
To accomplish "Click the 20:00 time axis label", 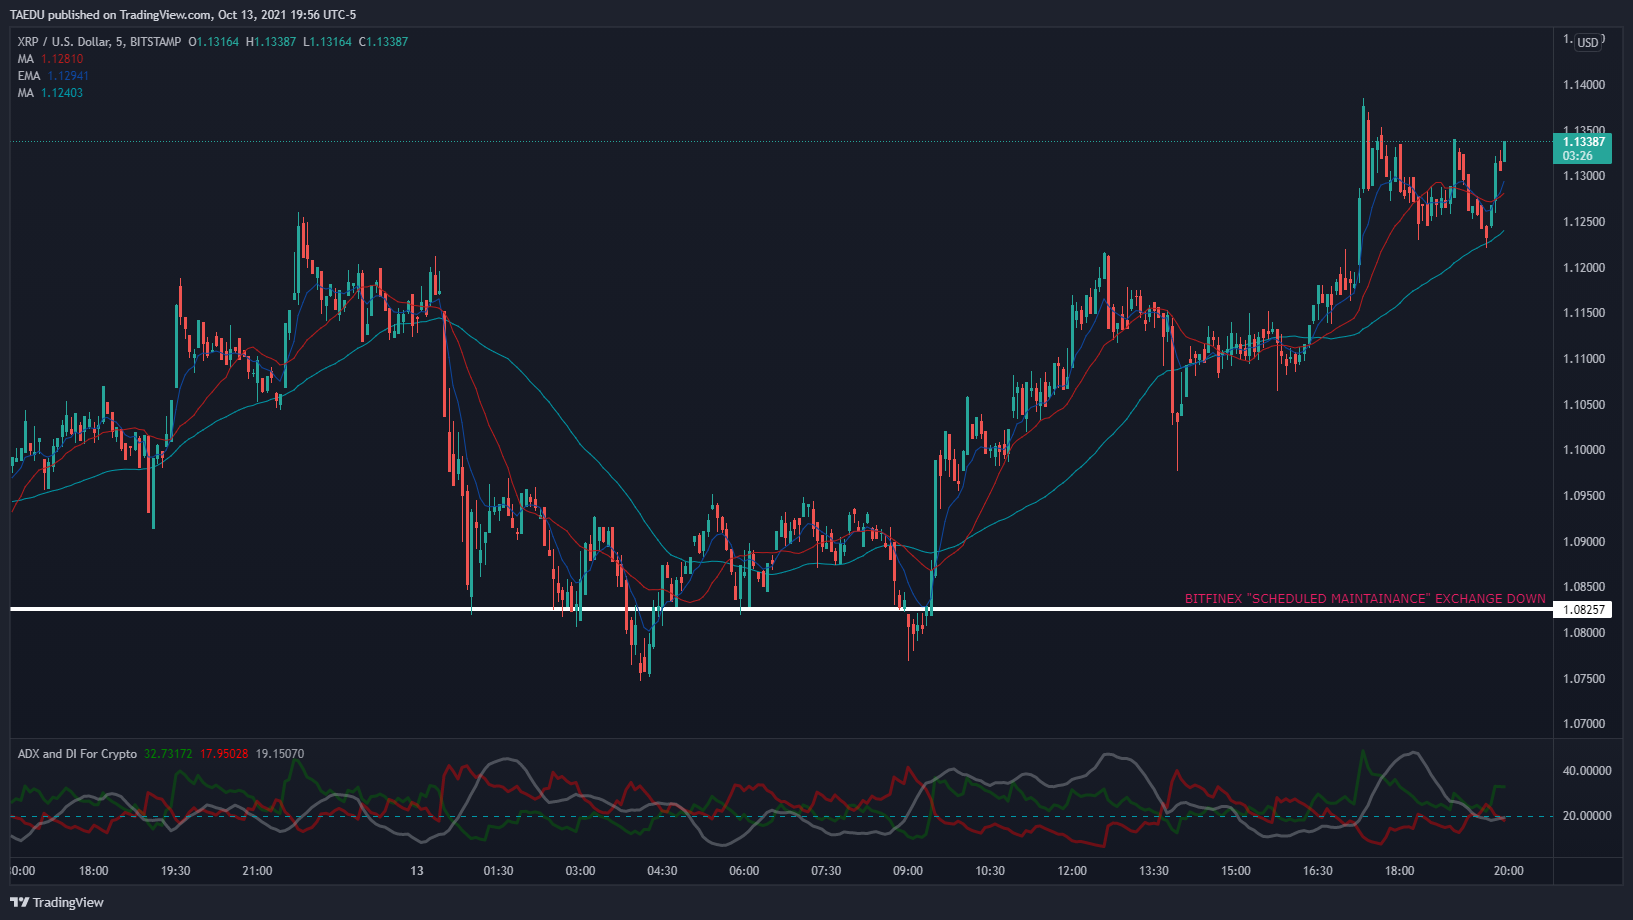I will 1508,871.
